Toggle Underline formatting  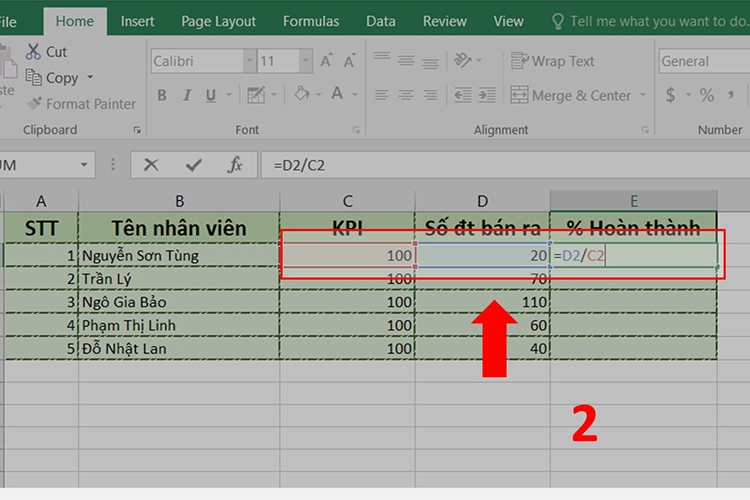(x=210, y=95)
